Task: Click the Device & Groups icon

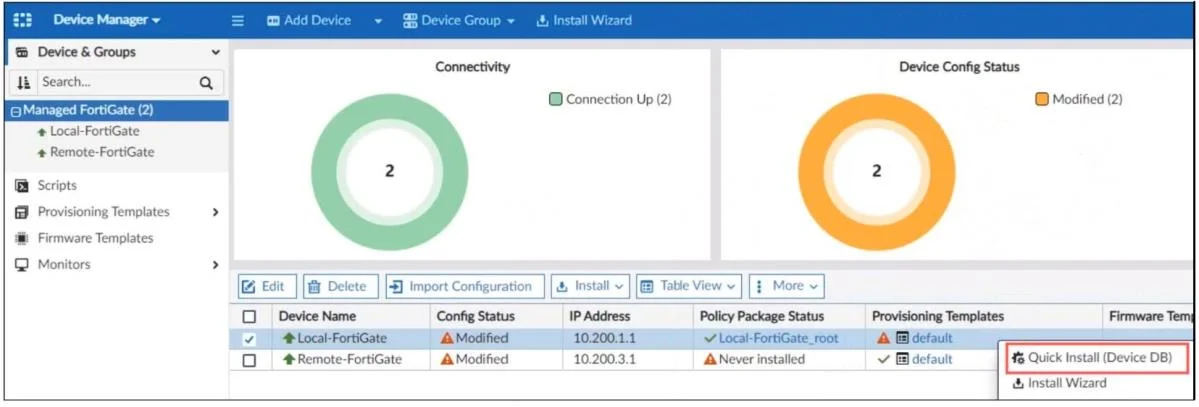Action: pos(22,52)
